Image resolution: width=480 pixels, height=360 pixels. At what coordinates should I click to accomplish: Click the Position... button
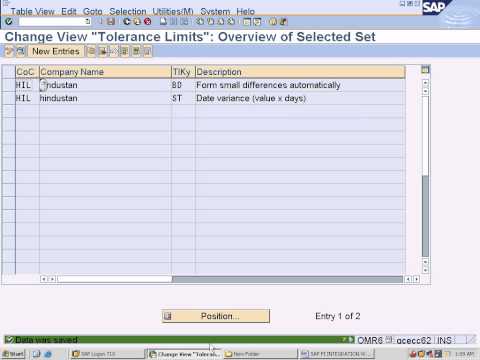216,316
